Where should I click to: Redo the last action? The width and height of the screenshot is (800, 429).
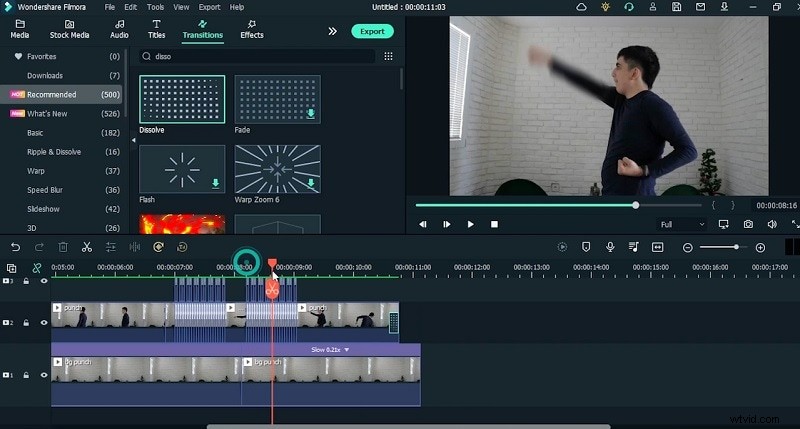coord(39,247)
